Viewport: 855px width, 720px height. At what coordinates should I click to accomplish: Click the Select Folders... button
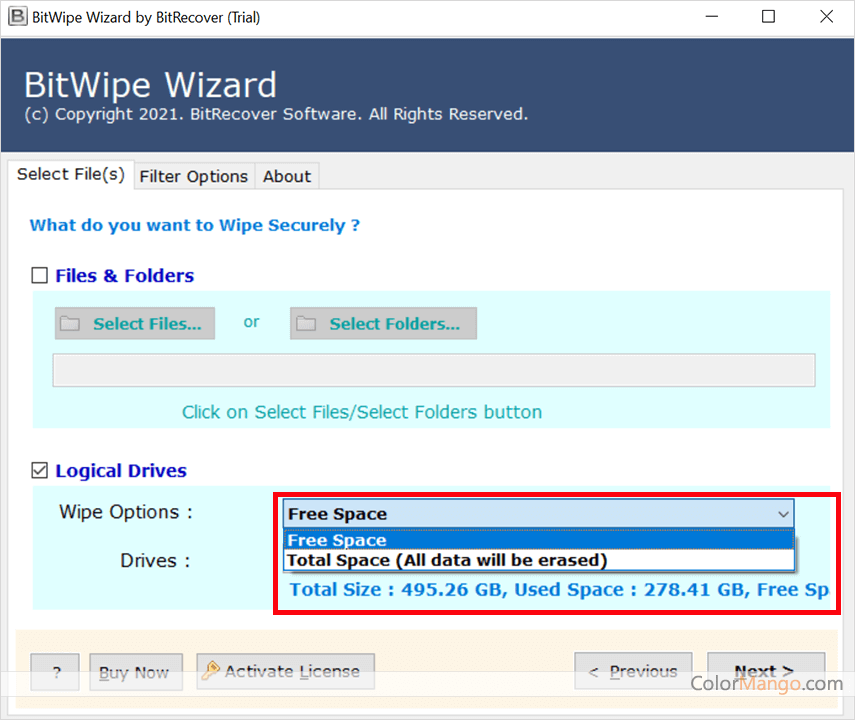tap(383, 323)
